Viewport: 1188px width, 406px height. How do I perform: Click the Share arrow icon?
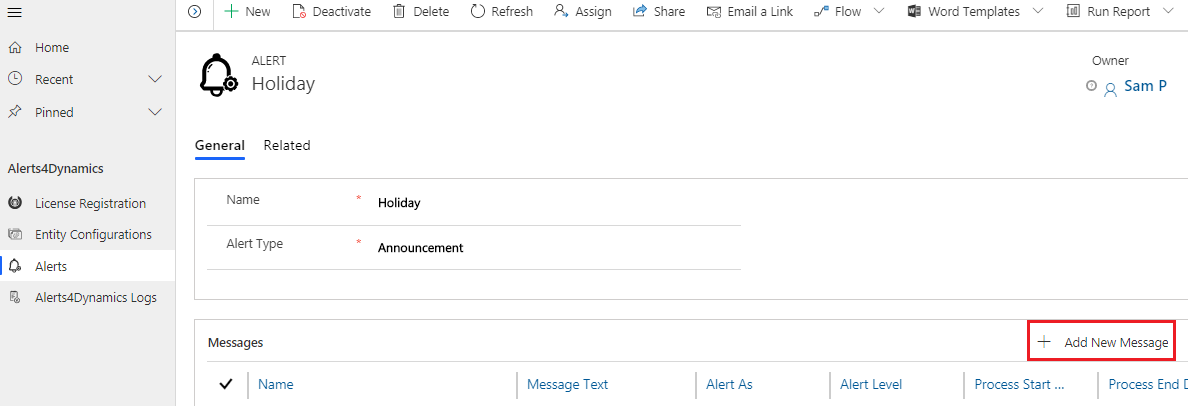click(x=640, y=11)
